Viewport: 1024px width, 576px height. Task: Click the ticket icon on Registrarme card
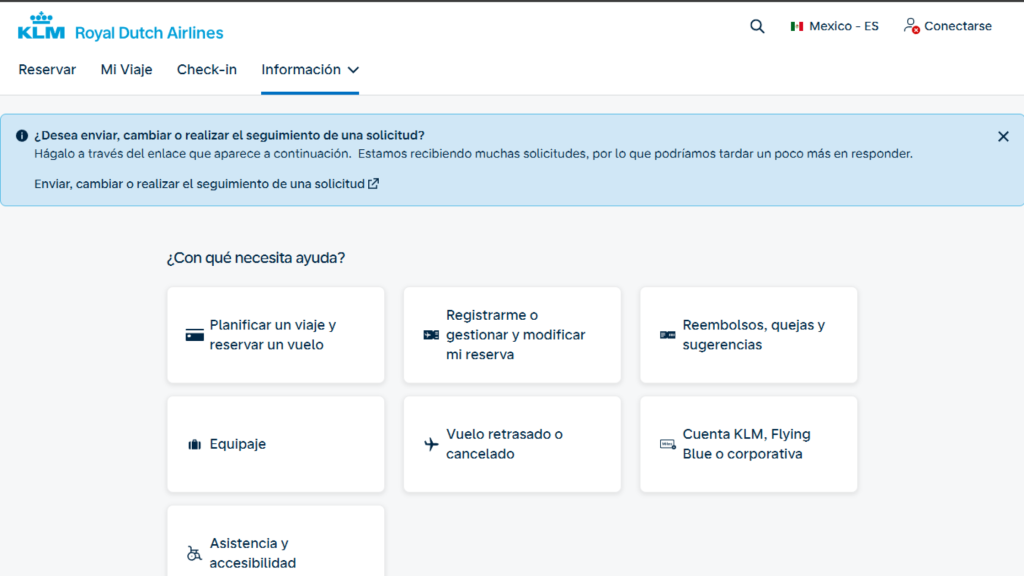(431, 335)
